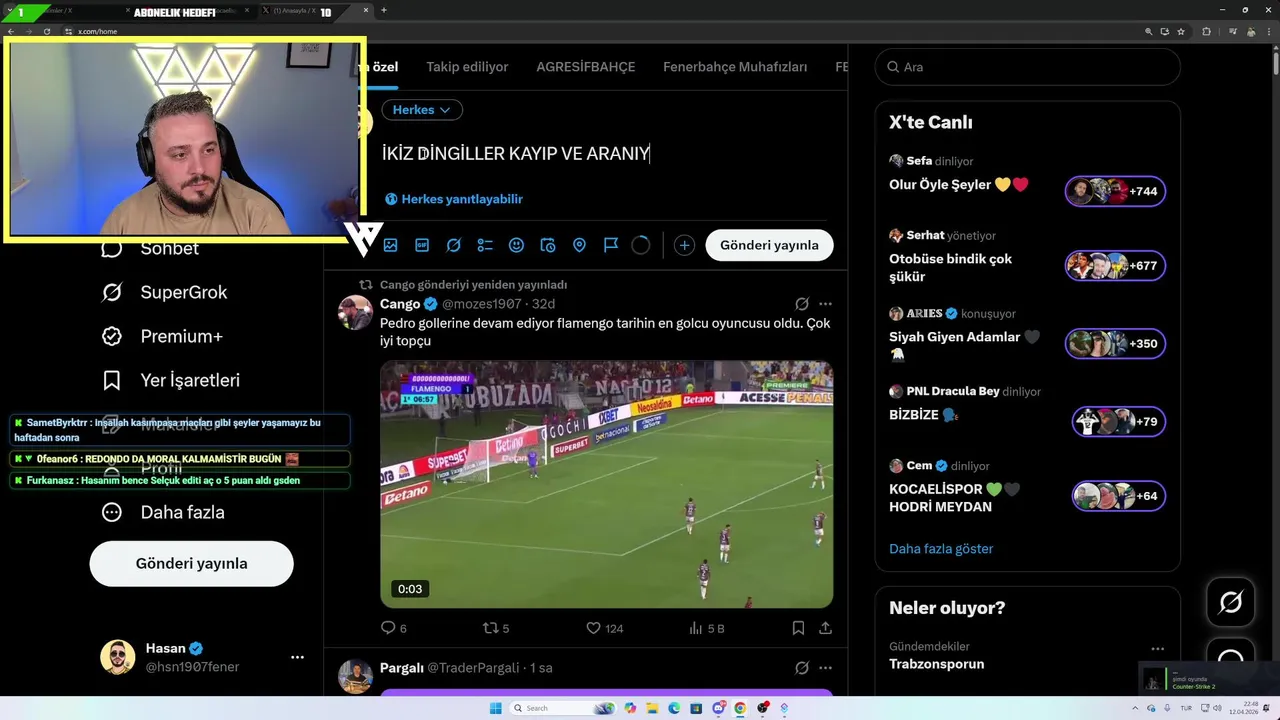Click the composer character count circle
This screenshot has height=720, width=1280.
(641, 245)
